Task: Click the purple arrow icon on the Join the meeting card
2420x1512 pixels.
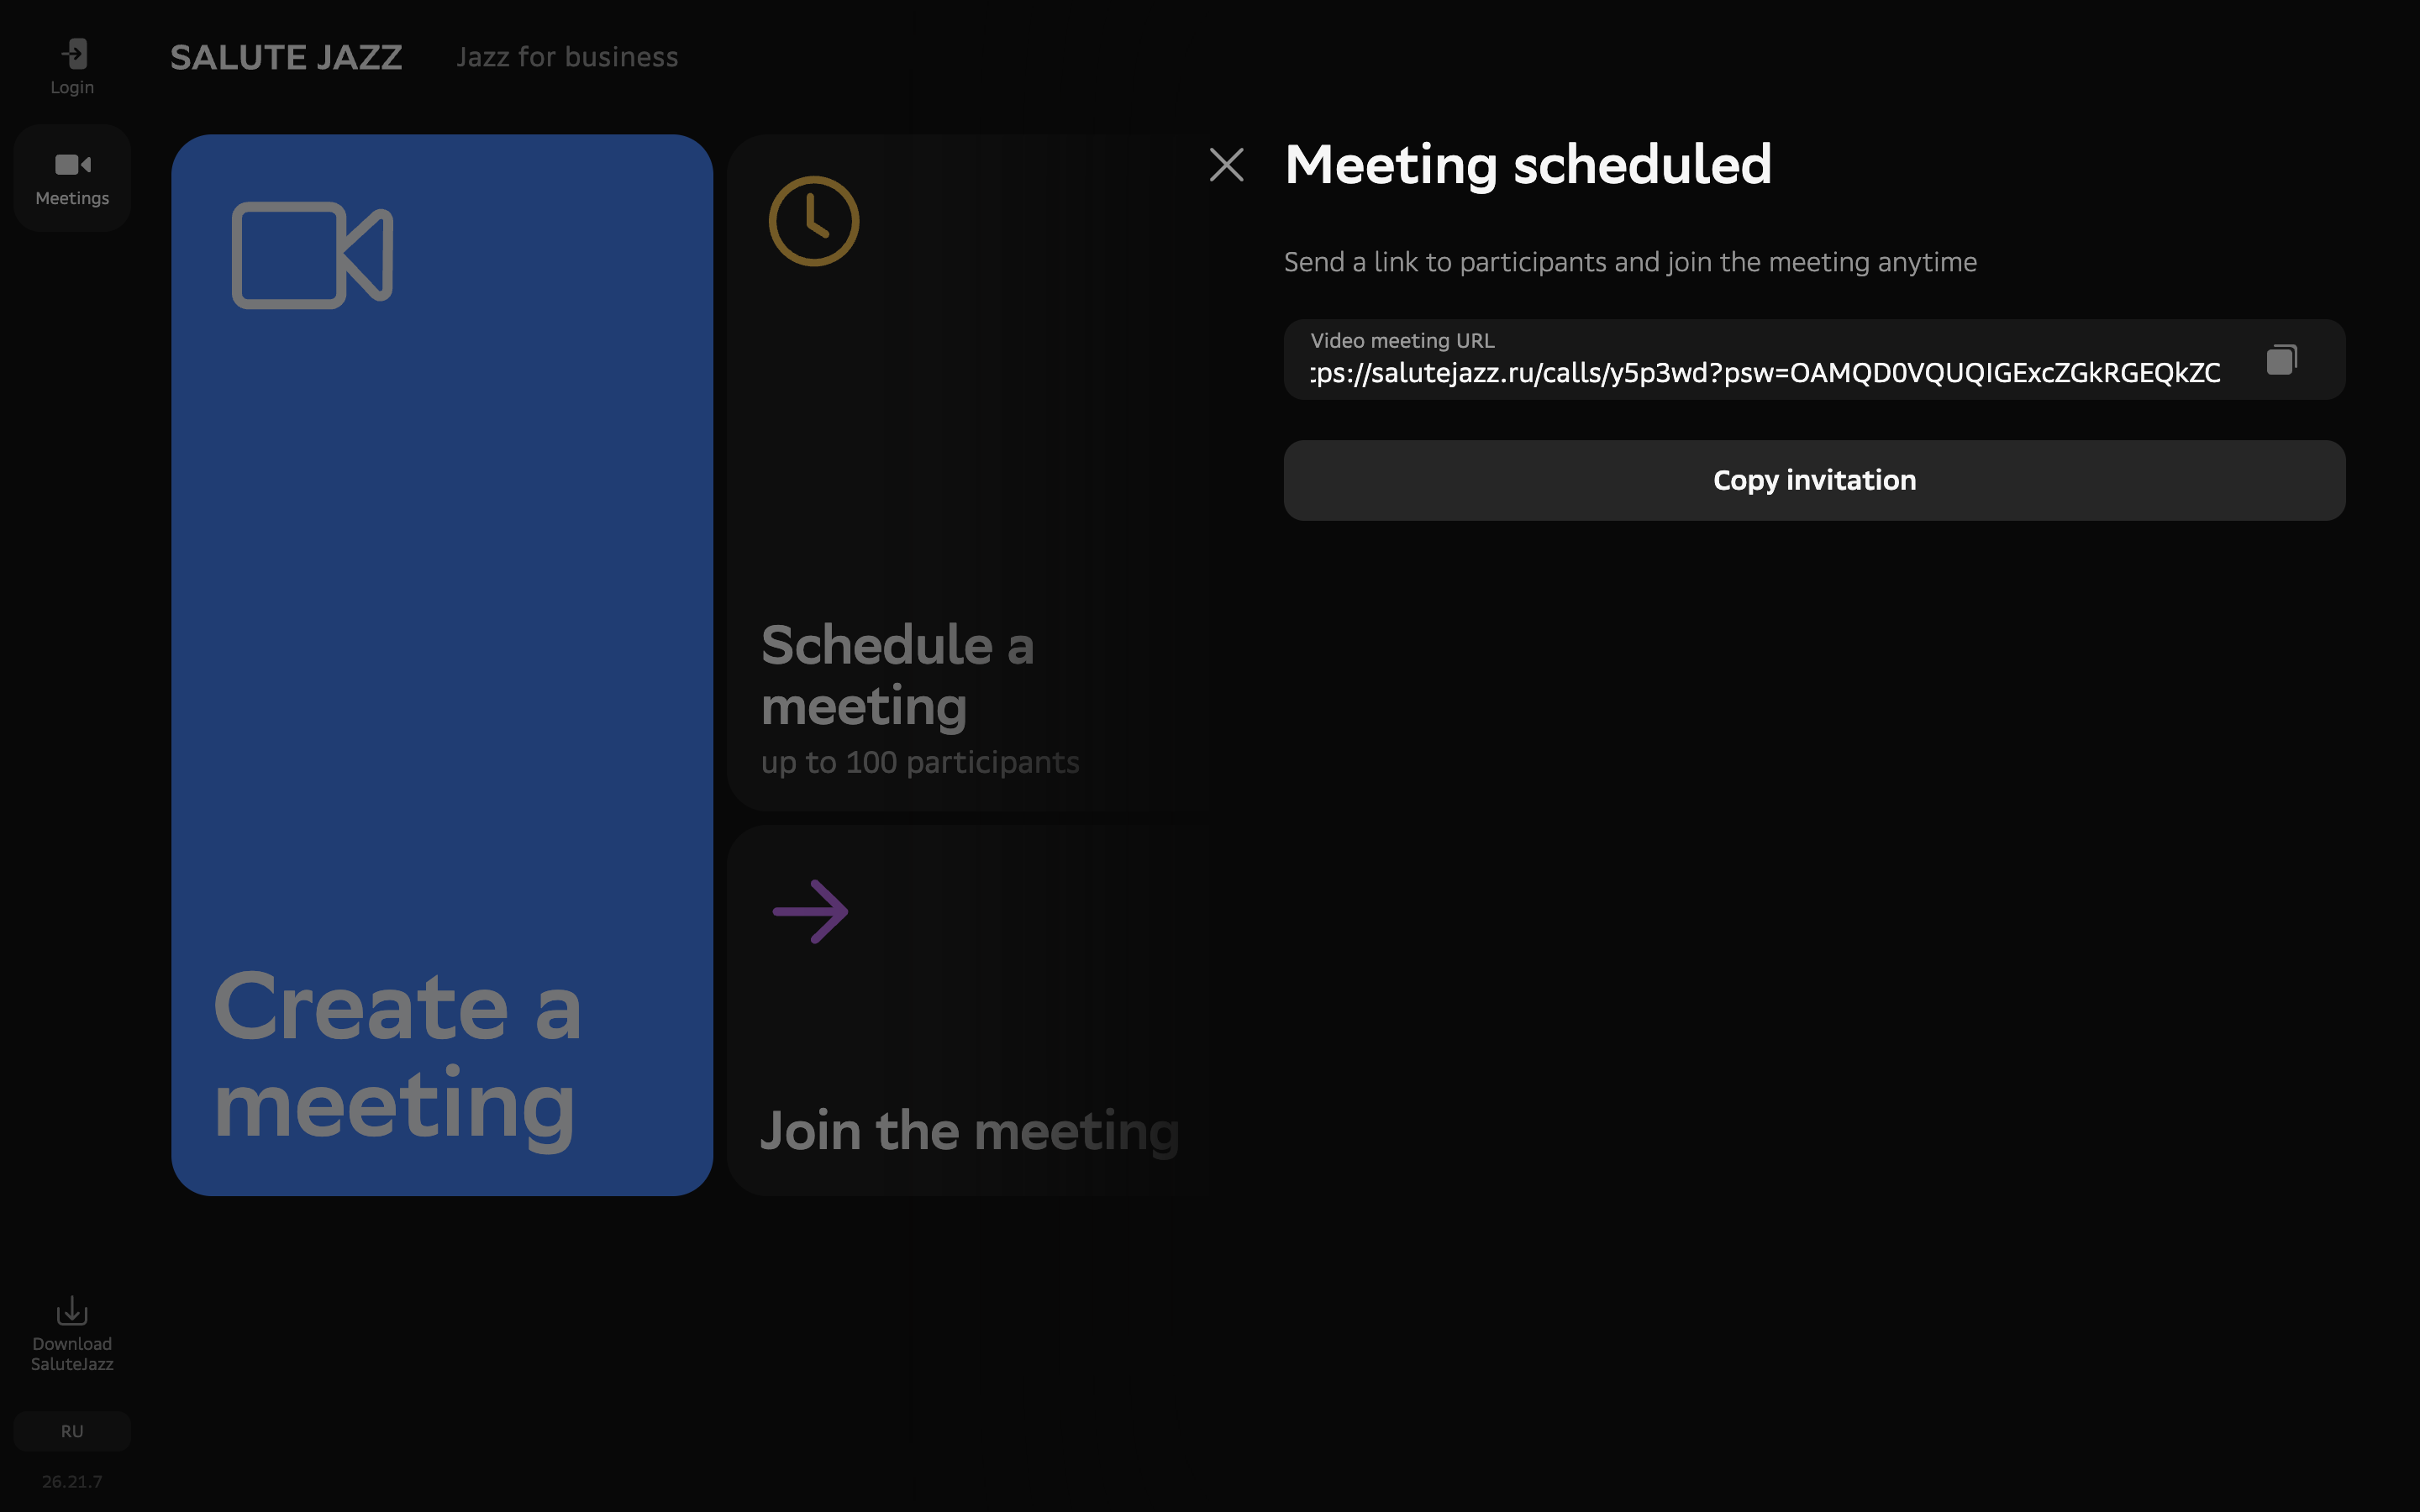Action: (811, 911)
